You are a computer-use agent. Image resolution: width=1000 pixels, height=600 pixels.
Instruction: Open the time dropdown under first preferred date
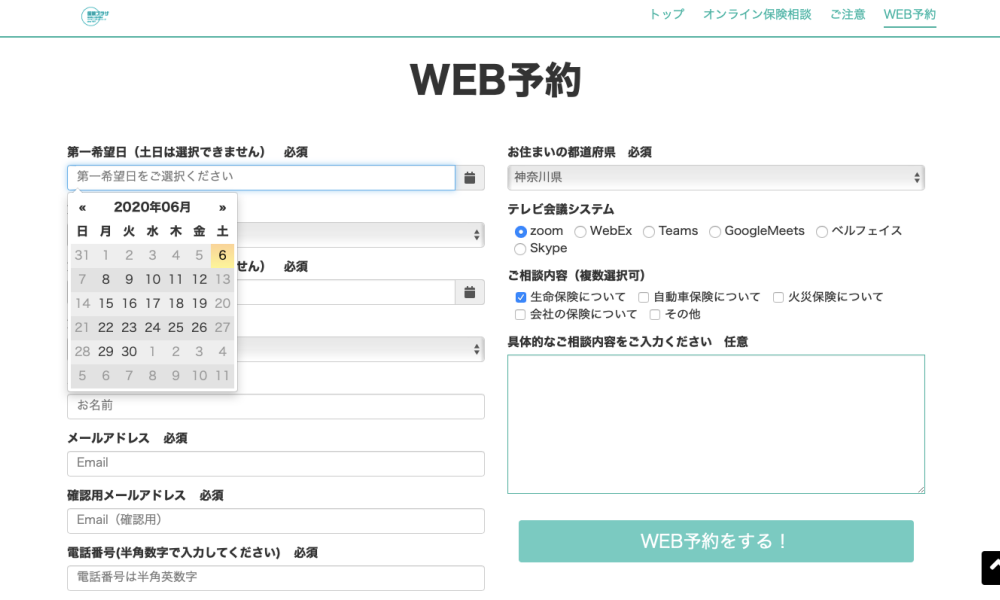[360, 235]
